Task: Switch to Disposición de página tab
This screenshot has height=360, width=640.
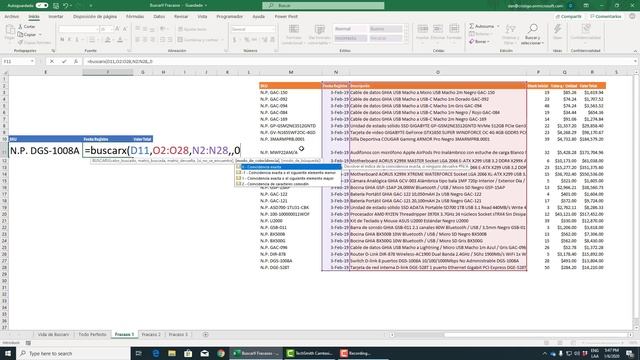Action: coord(95,17)
